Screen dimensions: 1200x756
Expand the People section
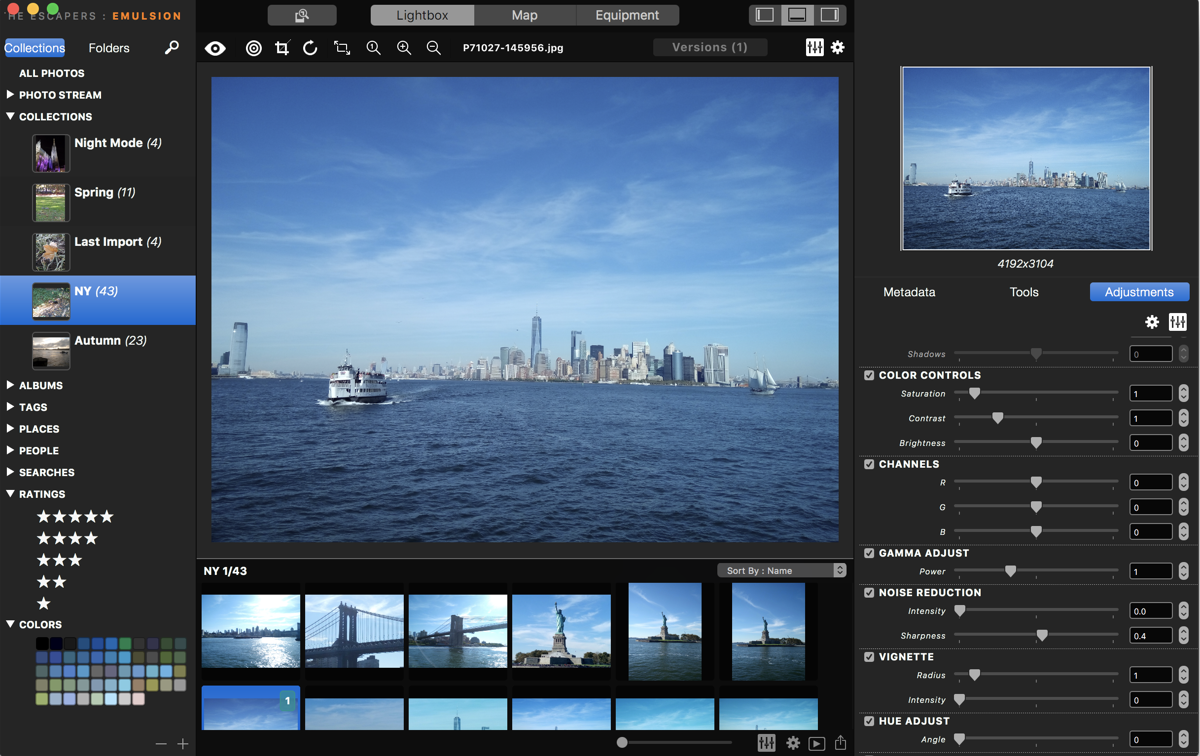tap(10, 450)
